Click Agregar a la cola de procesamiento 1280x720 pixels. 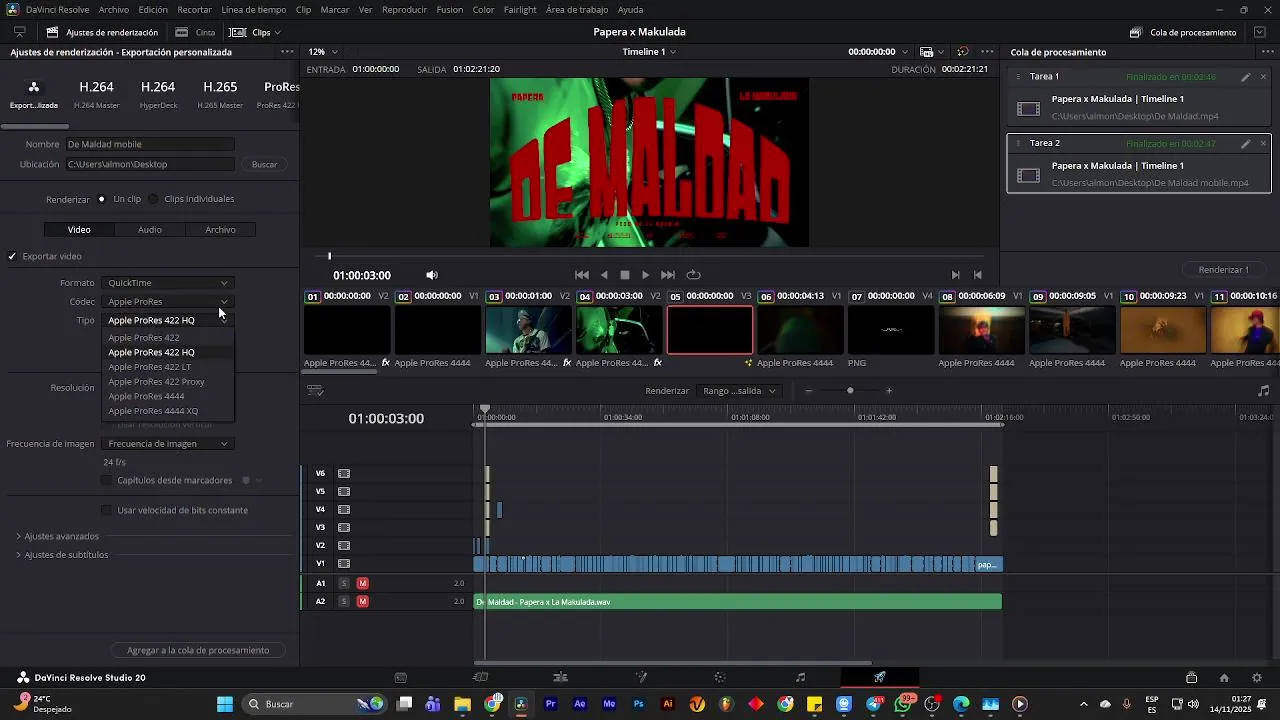198,650
